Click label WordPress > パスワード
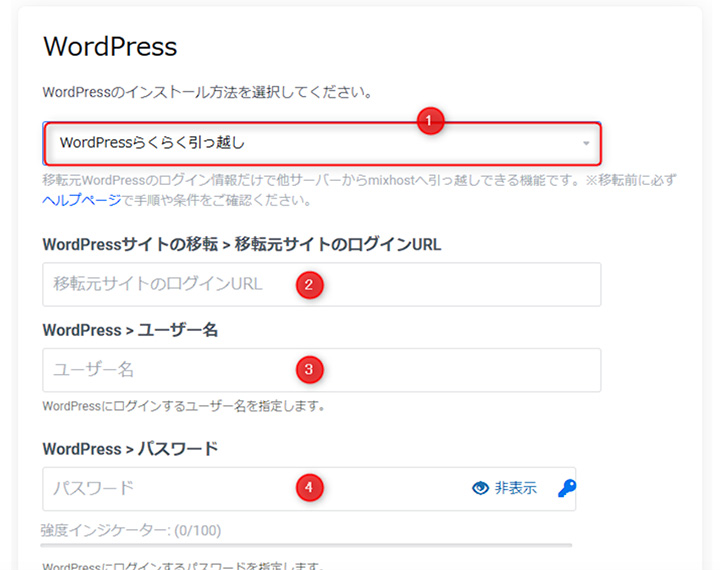The image size is (720, 570). point(130,449)
